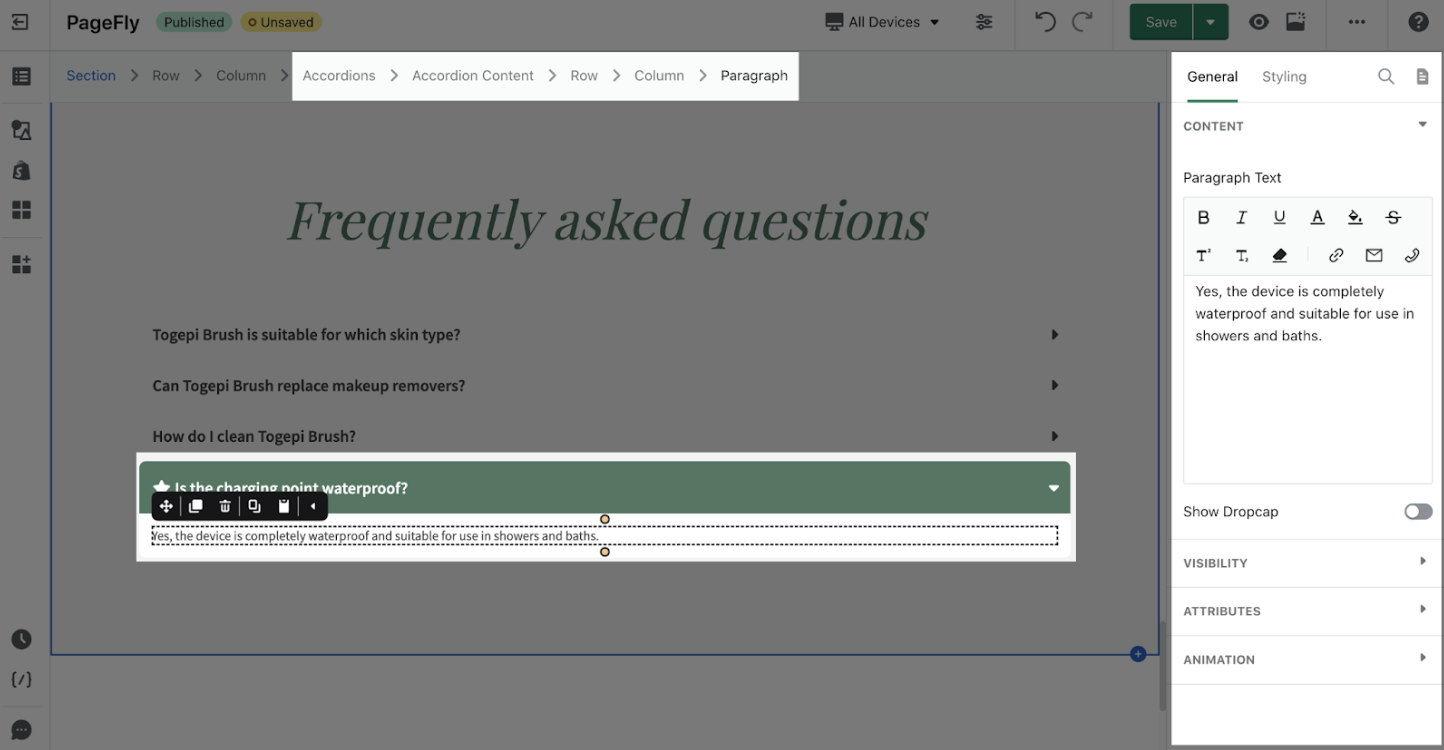The width and height of the screenshot is (1444, 750).
Task: Search the inspector parameters
Action: coord(1386,76)
